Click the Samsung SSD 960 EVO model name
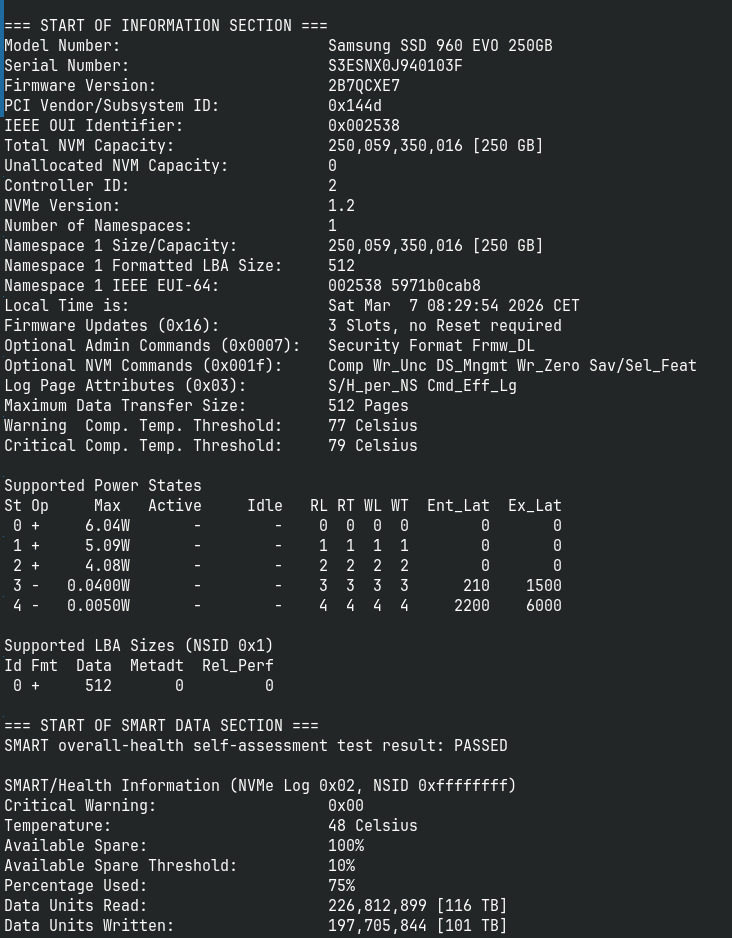Screen dimensions: 732x938 [x=440, y=46]
